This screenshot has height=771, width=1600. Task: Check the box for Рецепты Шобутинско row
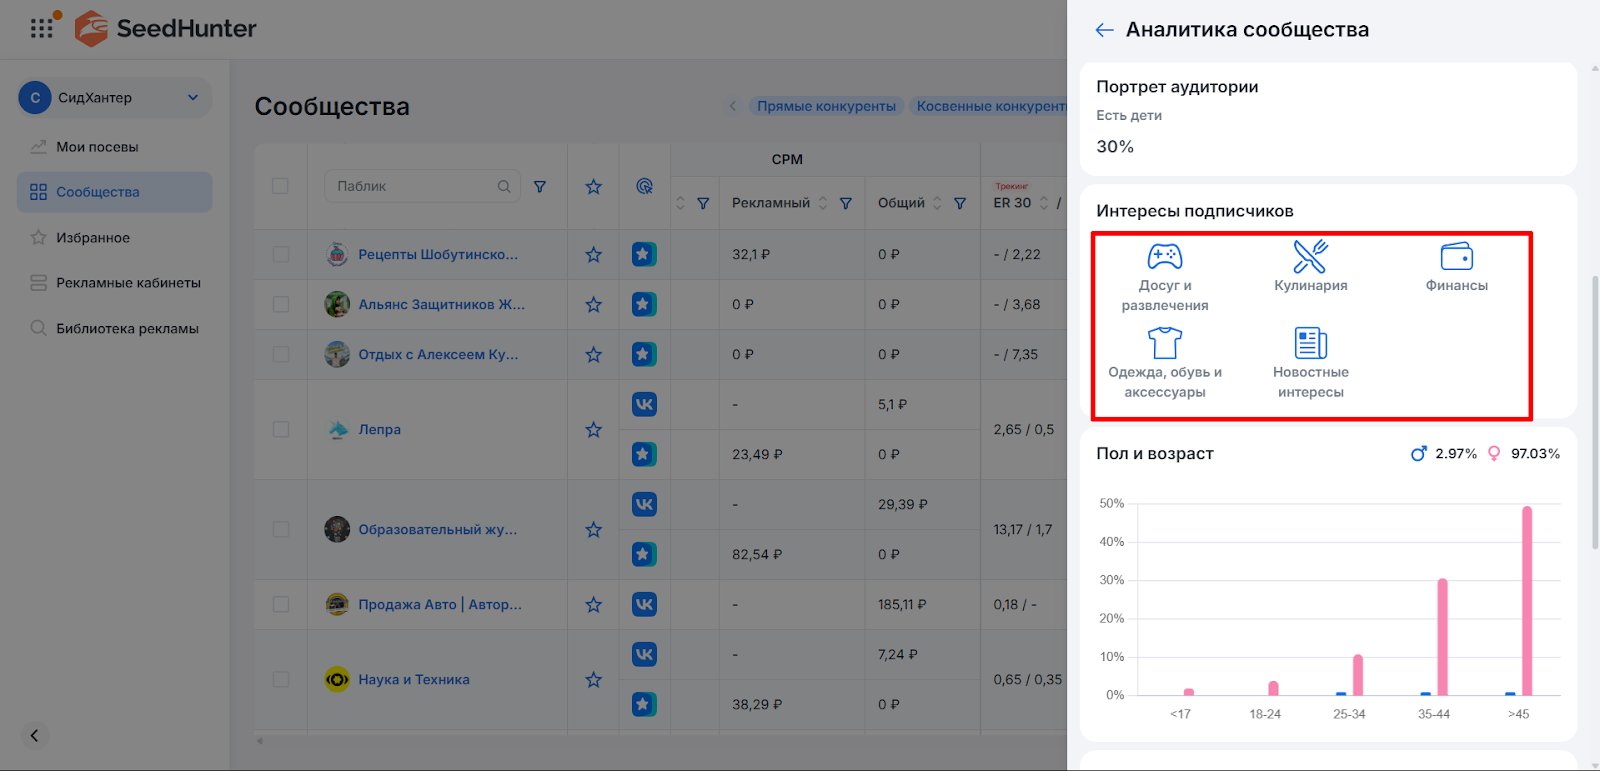click(280, 255)
